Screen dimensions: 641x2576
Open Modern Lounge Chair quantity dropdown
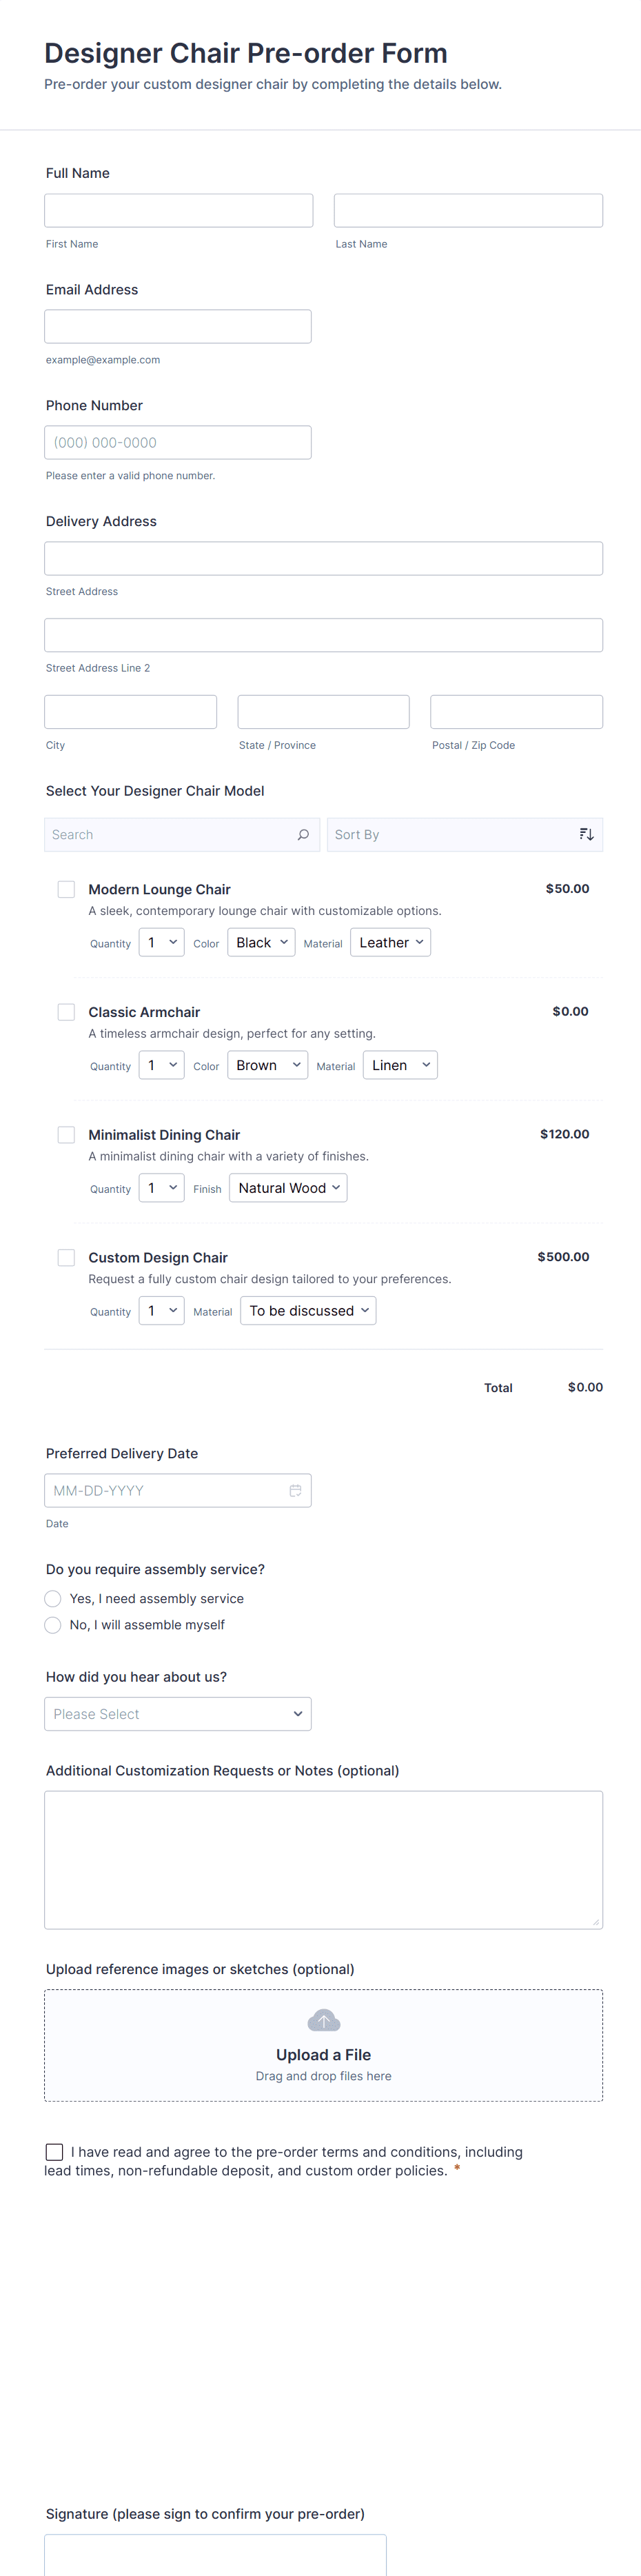coord(161,943)
